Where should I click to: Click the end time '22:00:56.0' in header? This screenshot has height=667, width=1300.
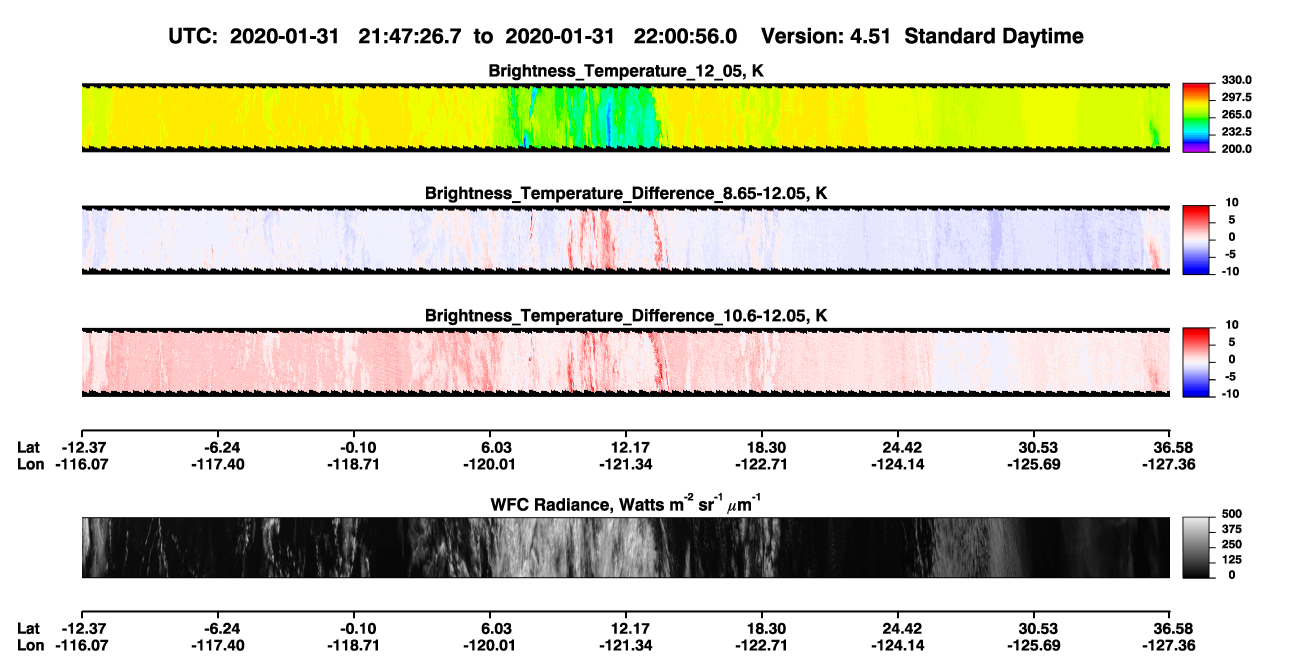tap(686, 36)
